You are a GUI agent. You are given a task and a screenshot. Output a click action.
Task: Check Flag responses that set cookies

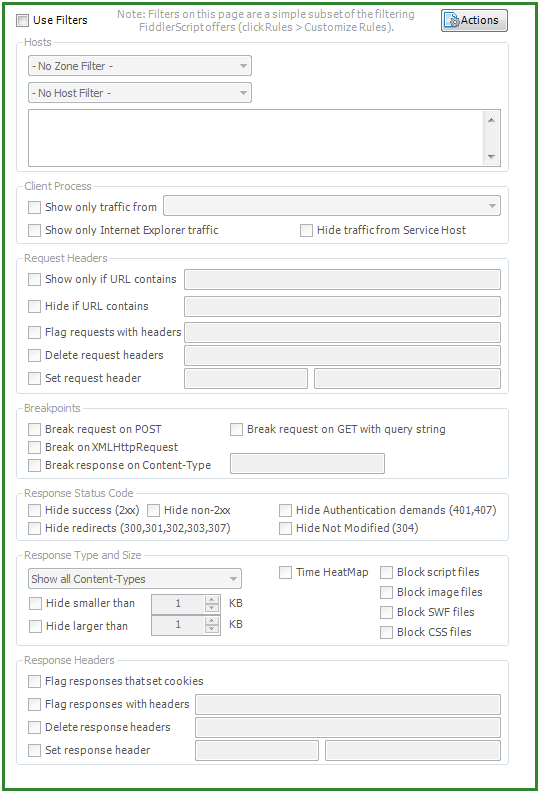click(34, 681)
